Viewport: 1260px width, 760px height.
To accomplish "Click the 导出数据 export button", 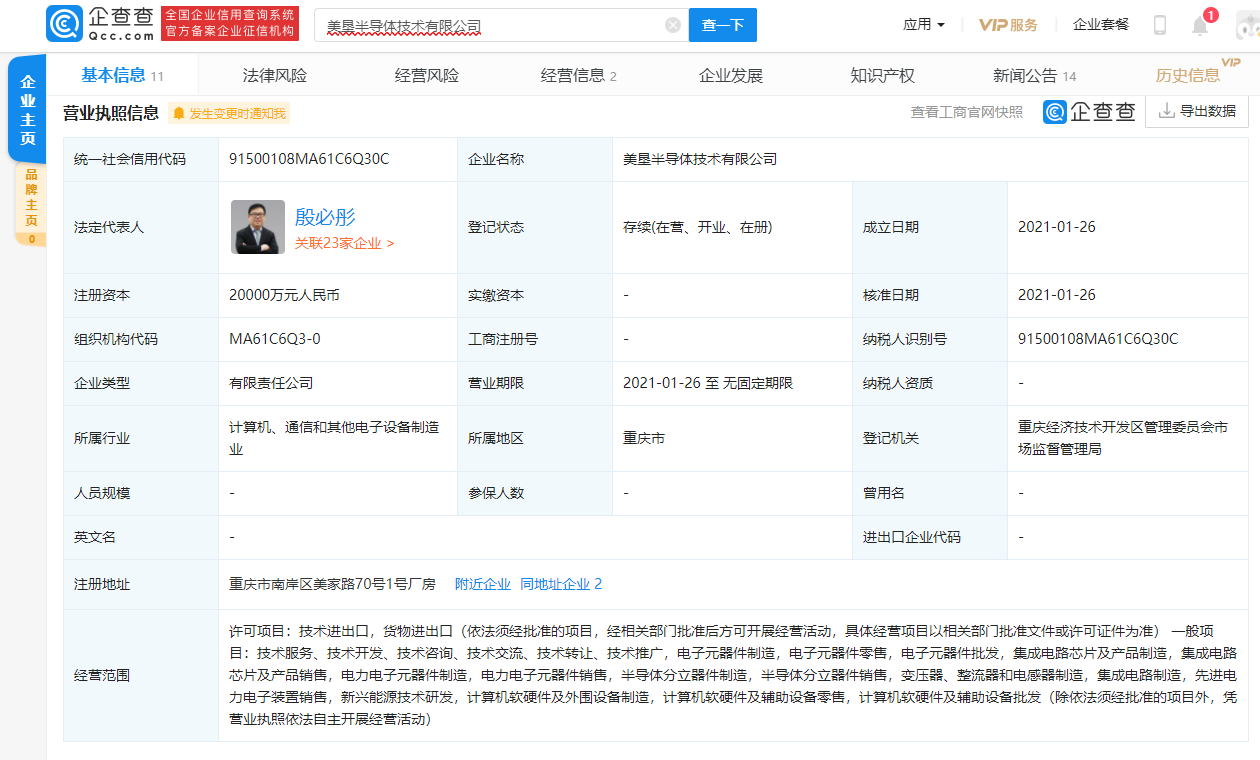I will (1197, 111).
